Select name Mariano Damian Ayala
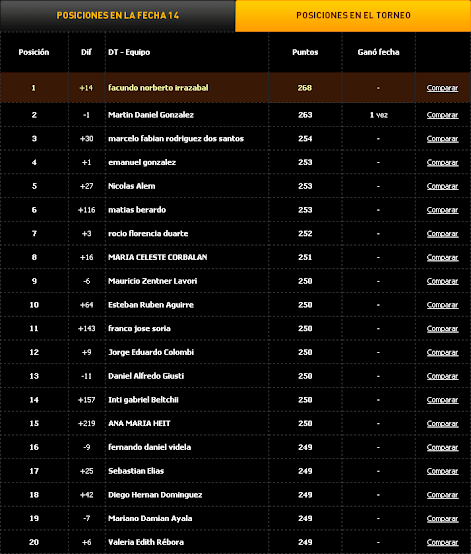This screenshot has width=471, height=554. pyautogui.click(x=150, y=519)
